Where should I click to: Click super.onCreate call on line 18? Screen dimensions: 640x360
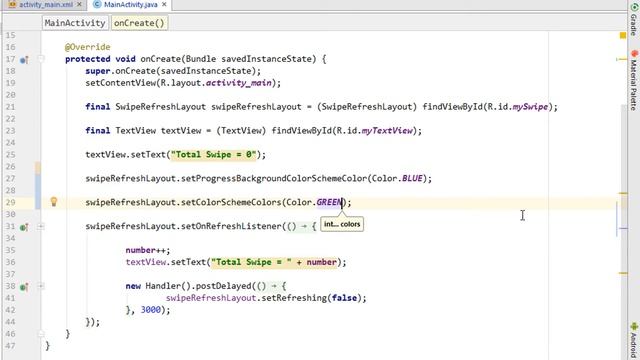[173, 71]
